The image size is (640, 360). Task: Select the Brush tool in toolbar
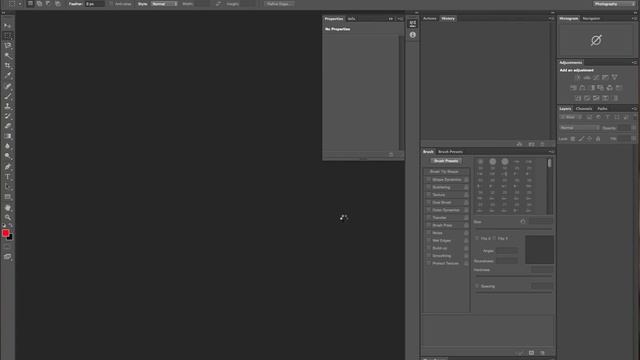point(7,96)
